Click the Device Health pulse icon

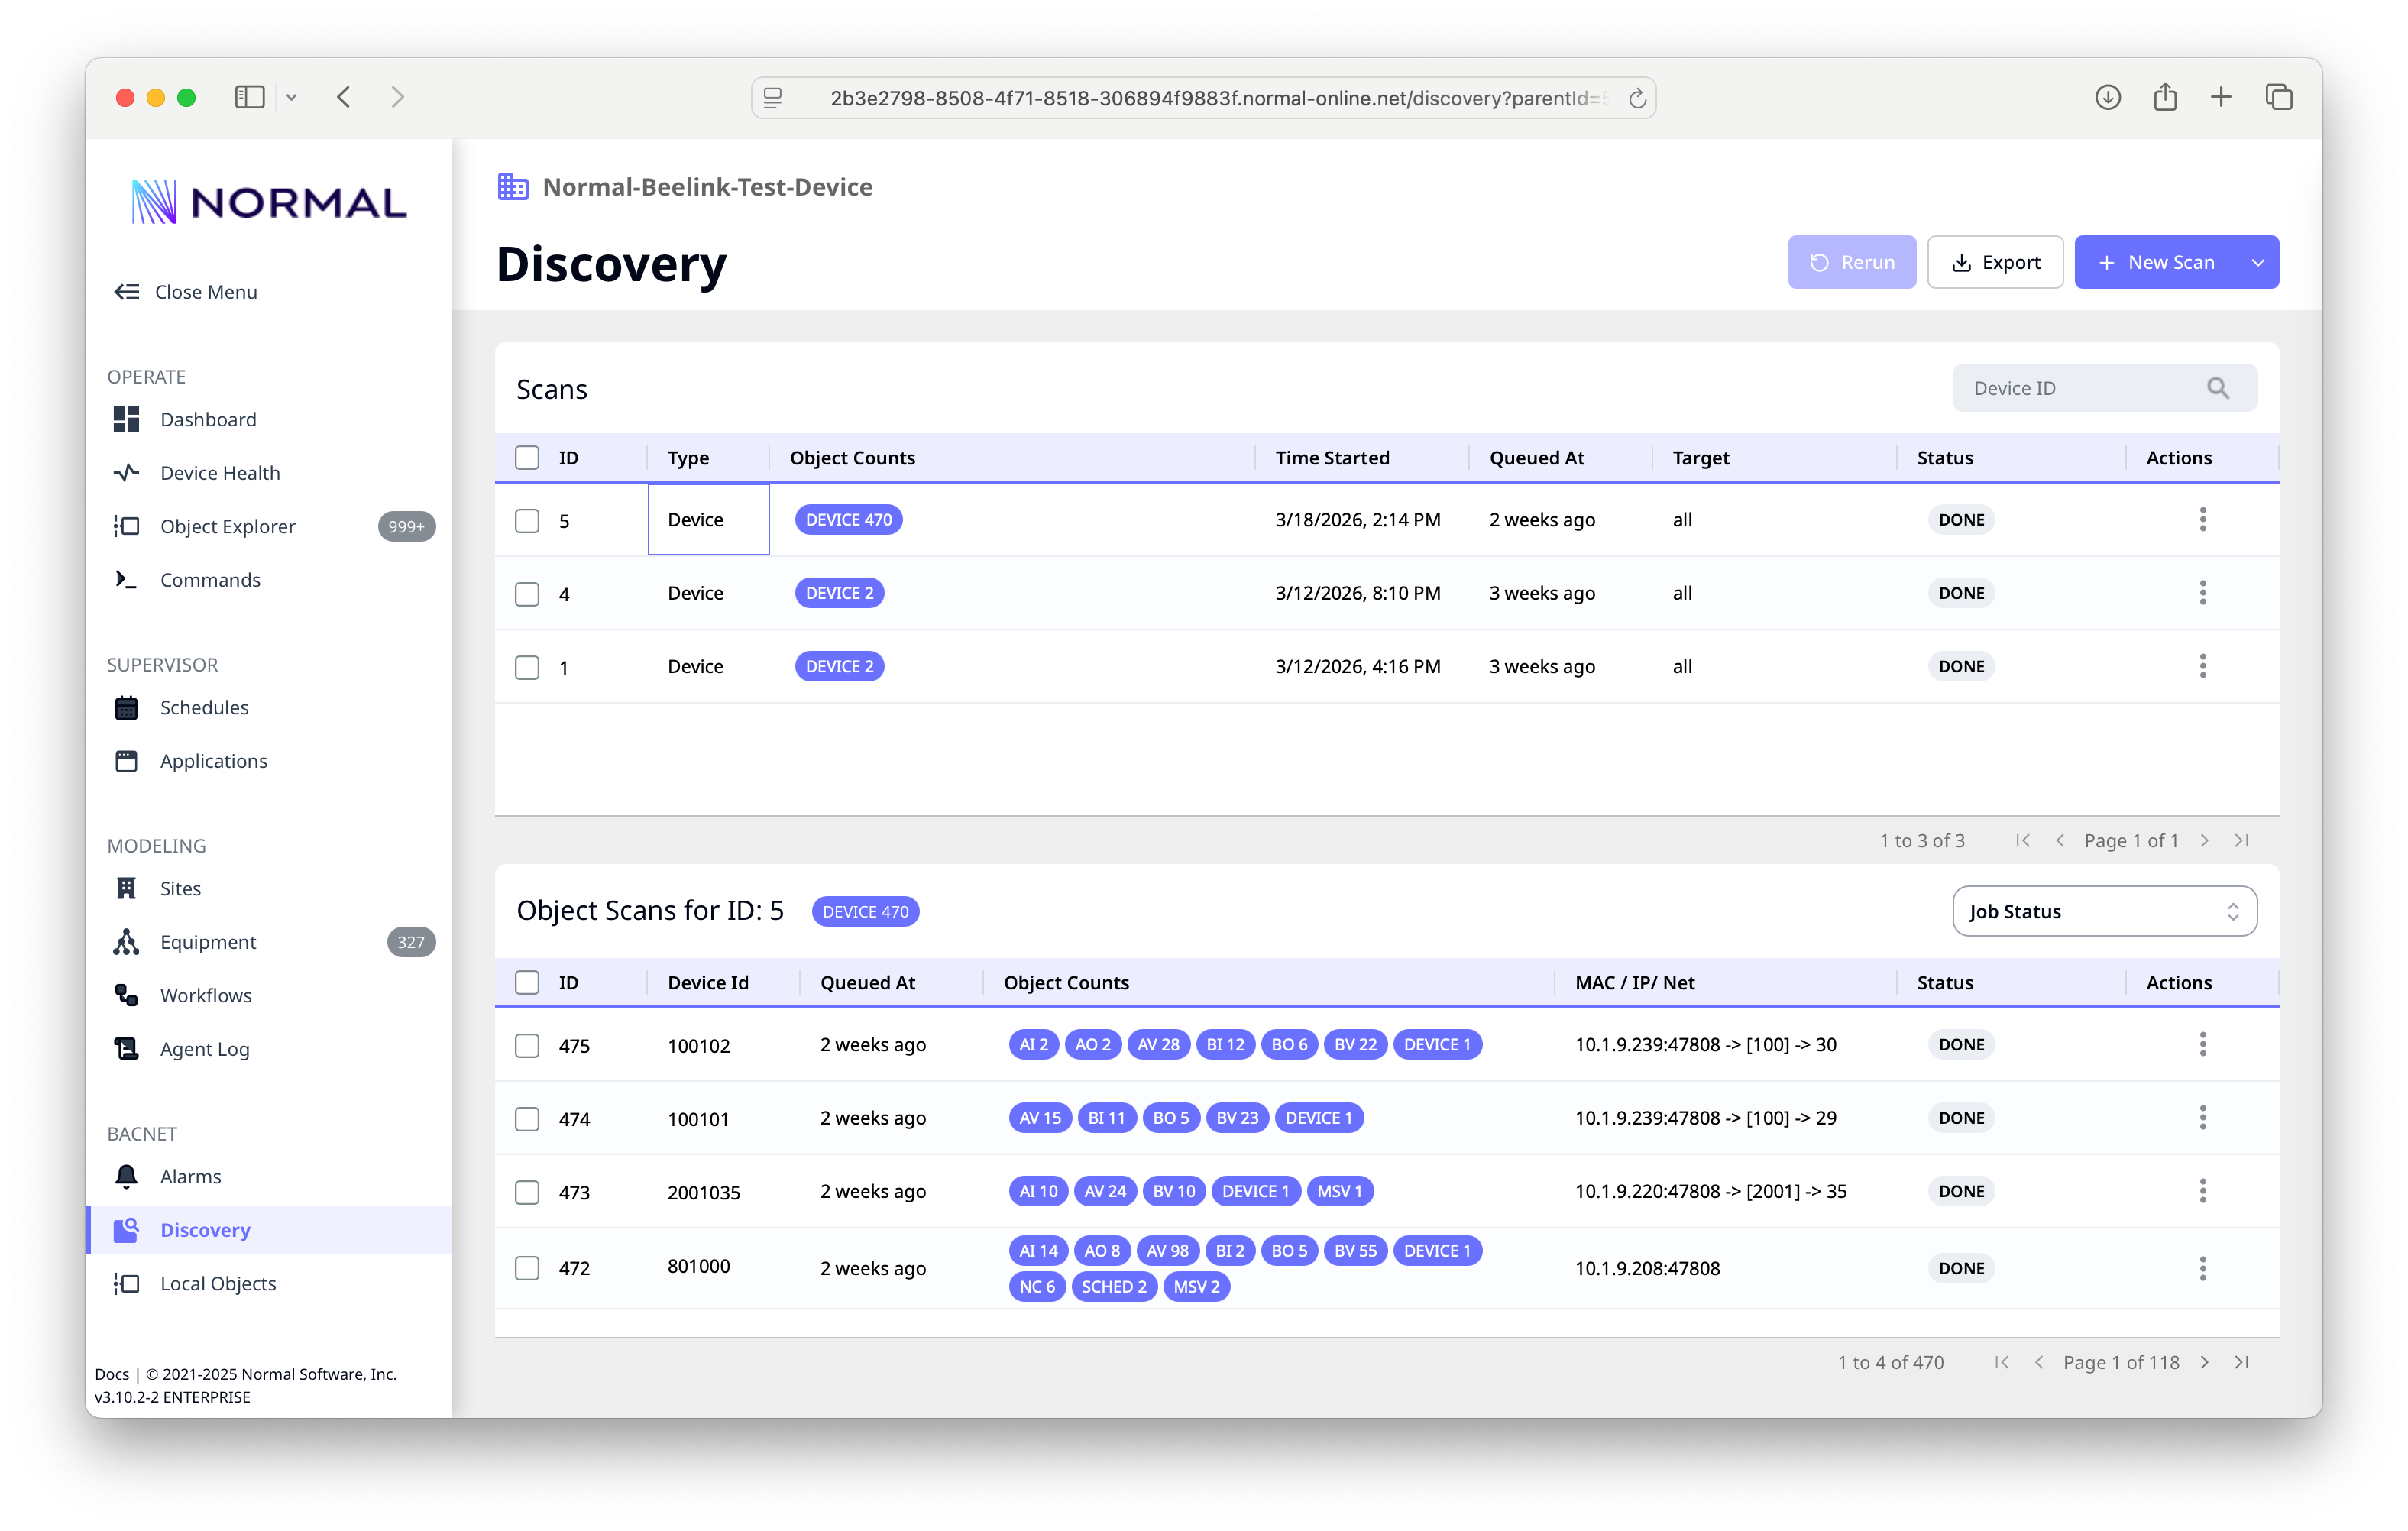[x=126, y=473]
